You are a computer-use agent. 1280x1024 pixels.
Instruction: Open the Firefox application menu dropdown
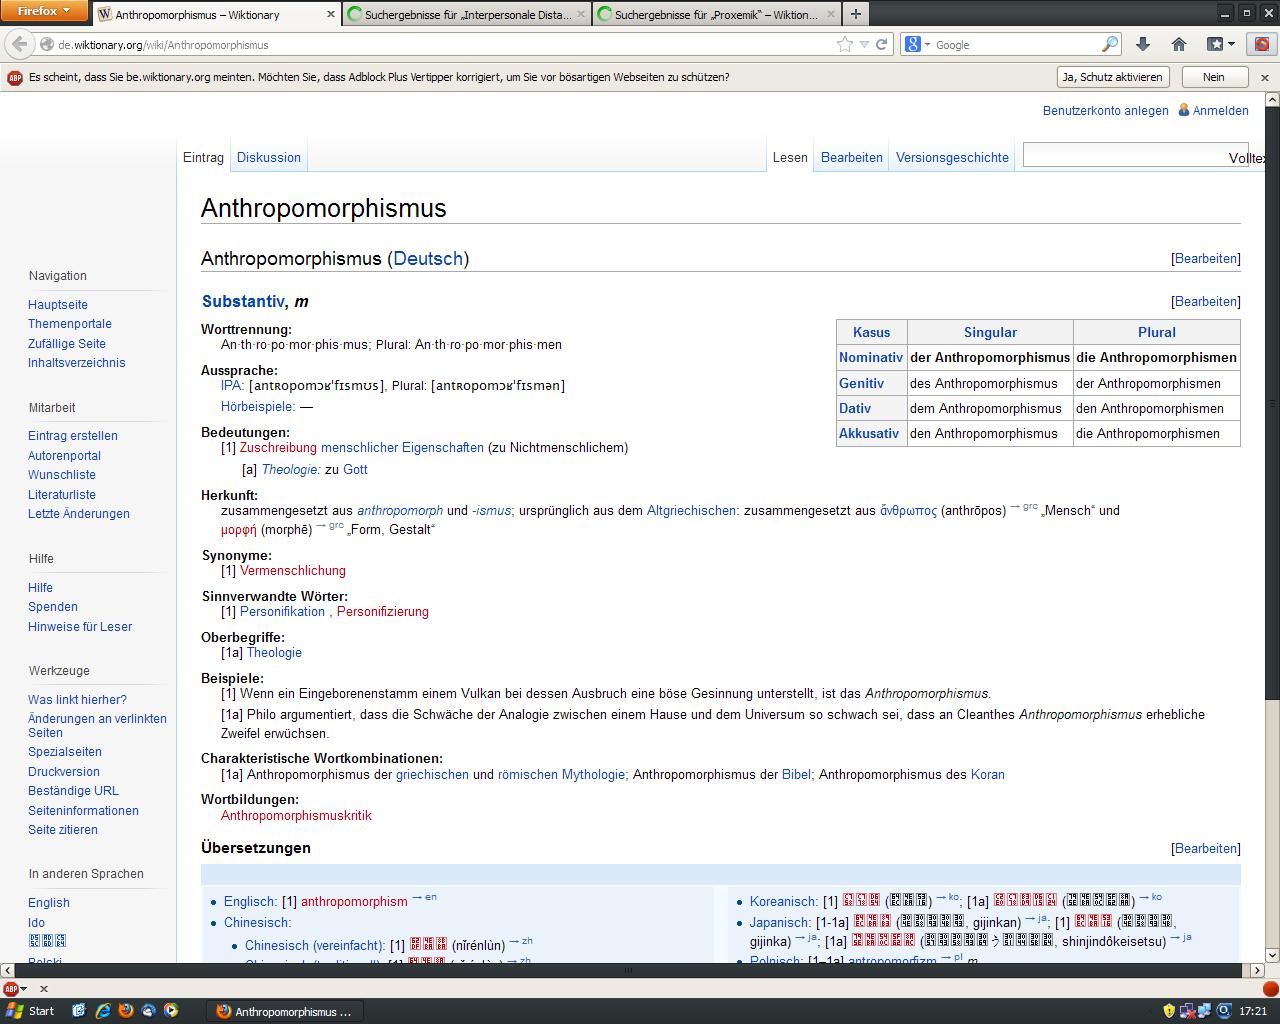[44, 11]
